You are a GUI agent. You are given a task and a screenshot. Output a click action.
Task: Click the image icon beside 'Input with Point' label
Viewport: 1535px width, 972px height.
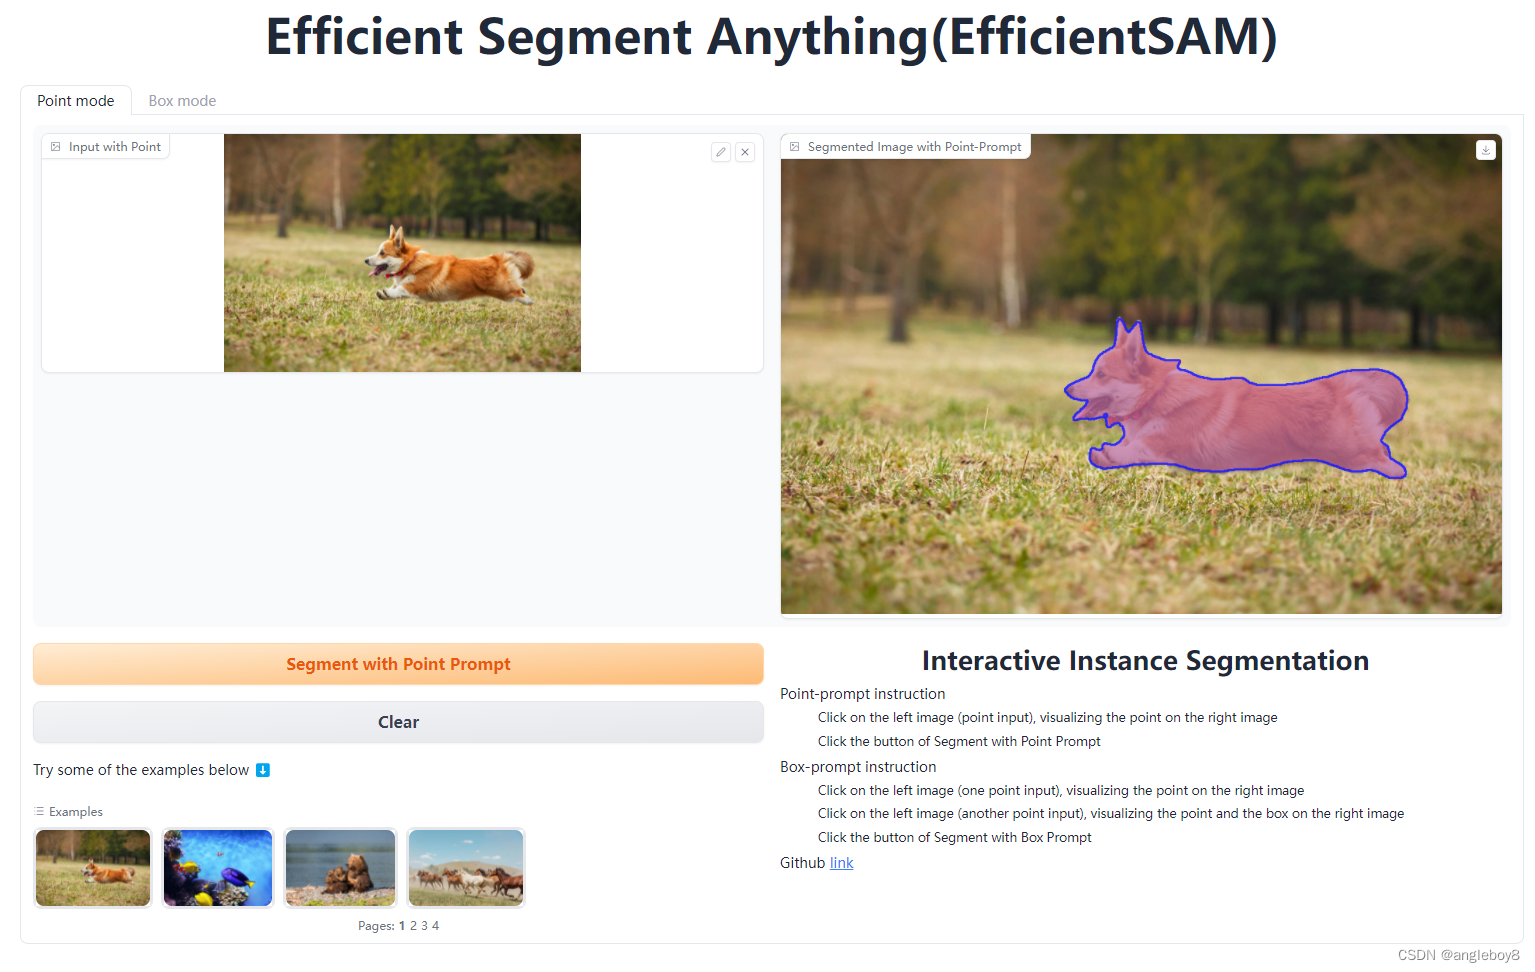pyautogui.click(x=56, y=146)
